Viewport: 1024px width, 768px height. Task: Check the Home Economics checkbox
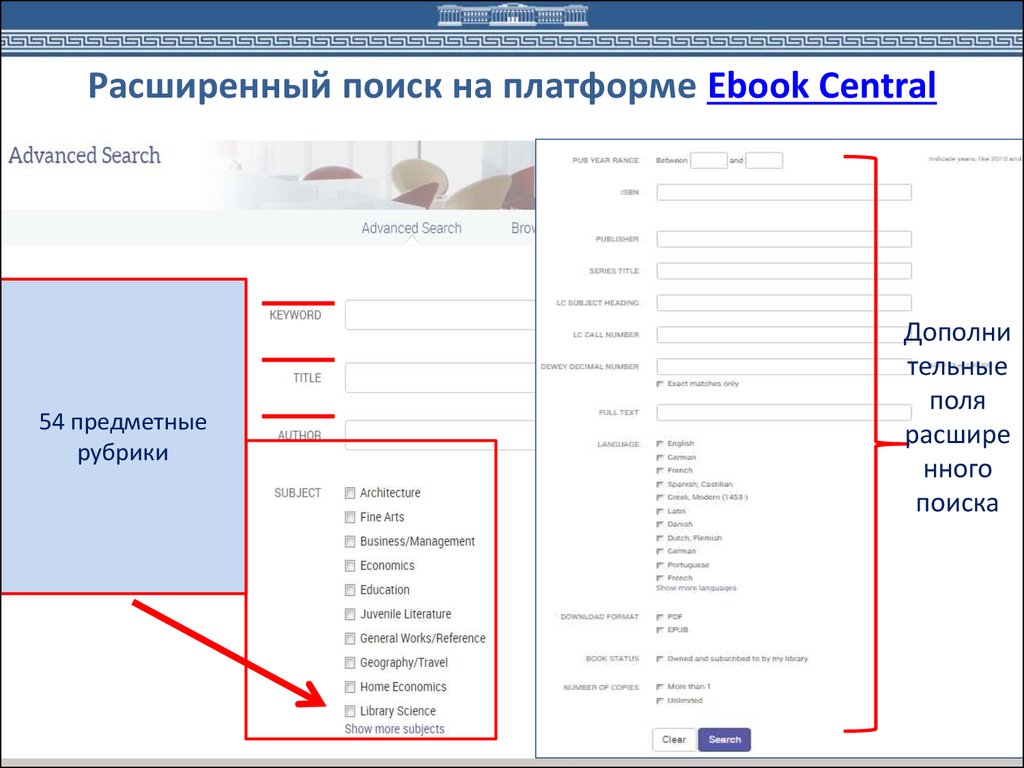click(350, 686)
